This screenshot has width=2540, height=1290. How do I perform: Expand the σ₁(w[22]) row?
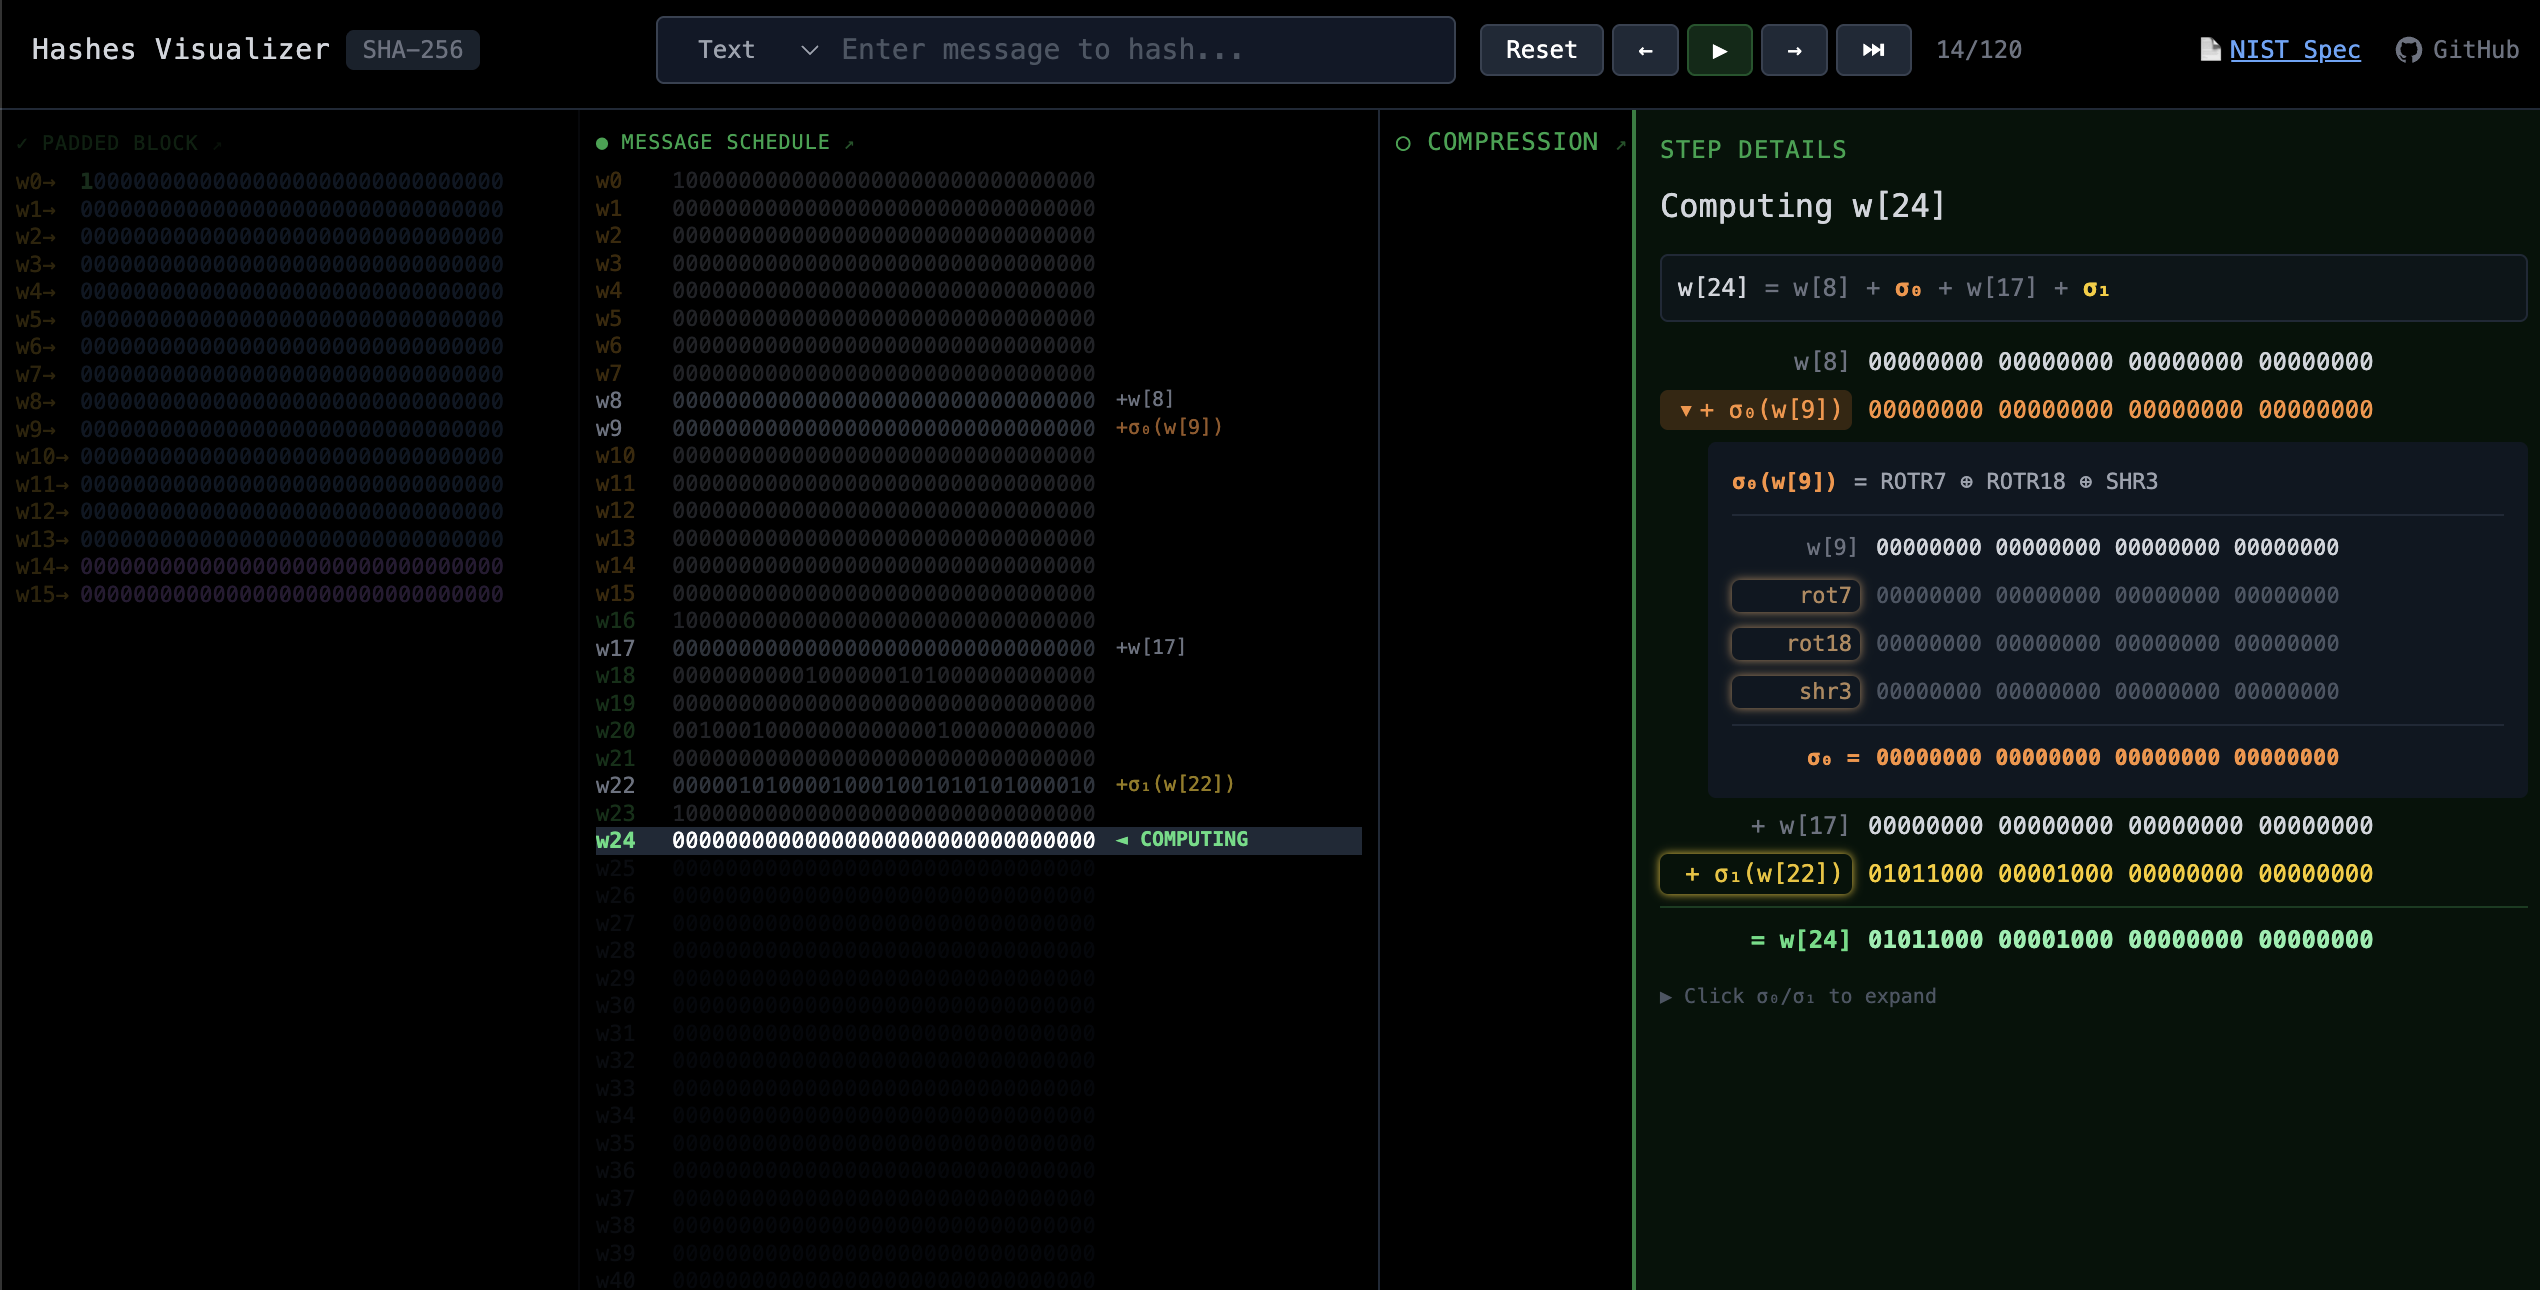pyautogui.click(x=1756, y=874)
